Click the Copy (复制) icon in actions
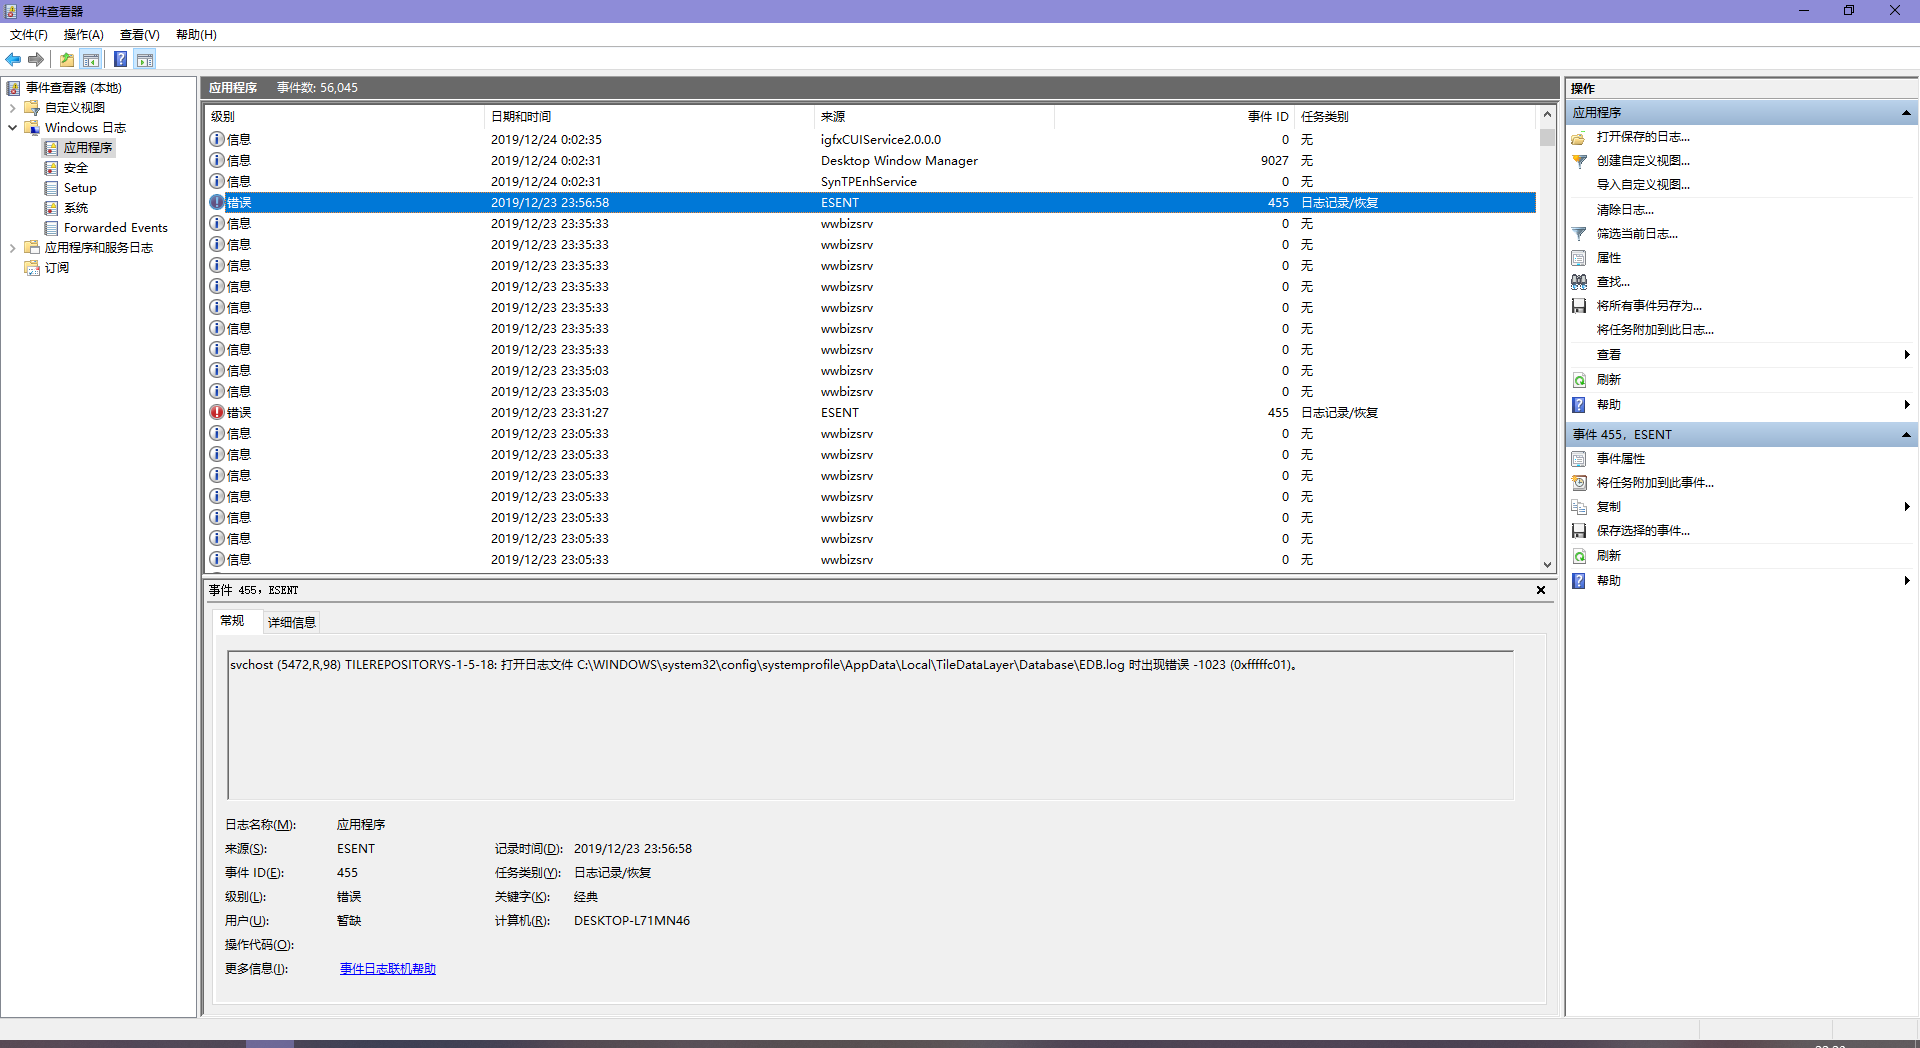The height and width of the screenshot is (1048, 1920). coord(1579,507)
